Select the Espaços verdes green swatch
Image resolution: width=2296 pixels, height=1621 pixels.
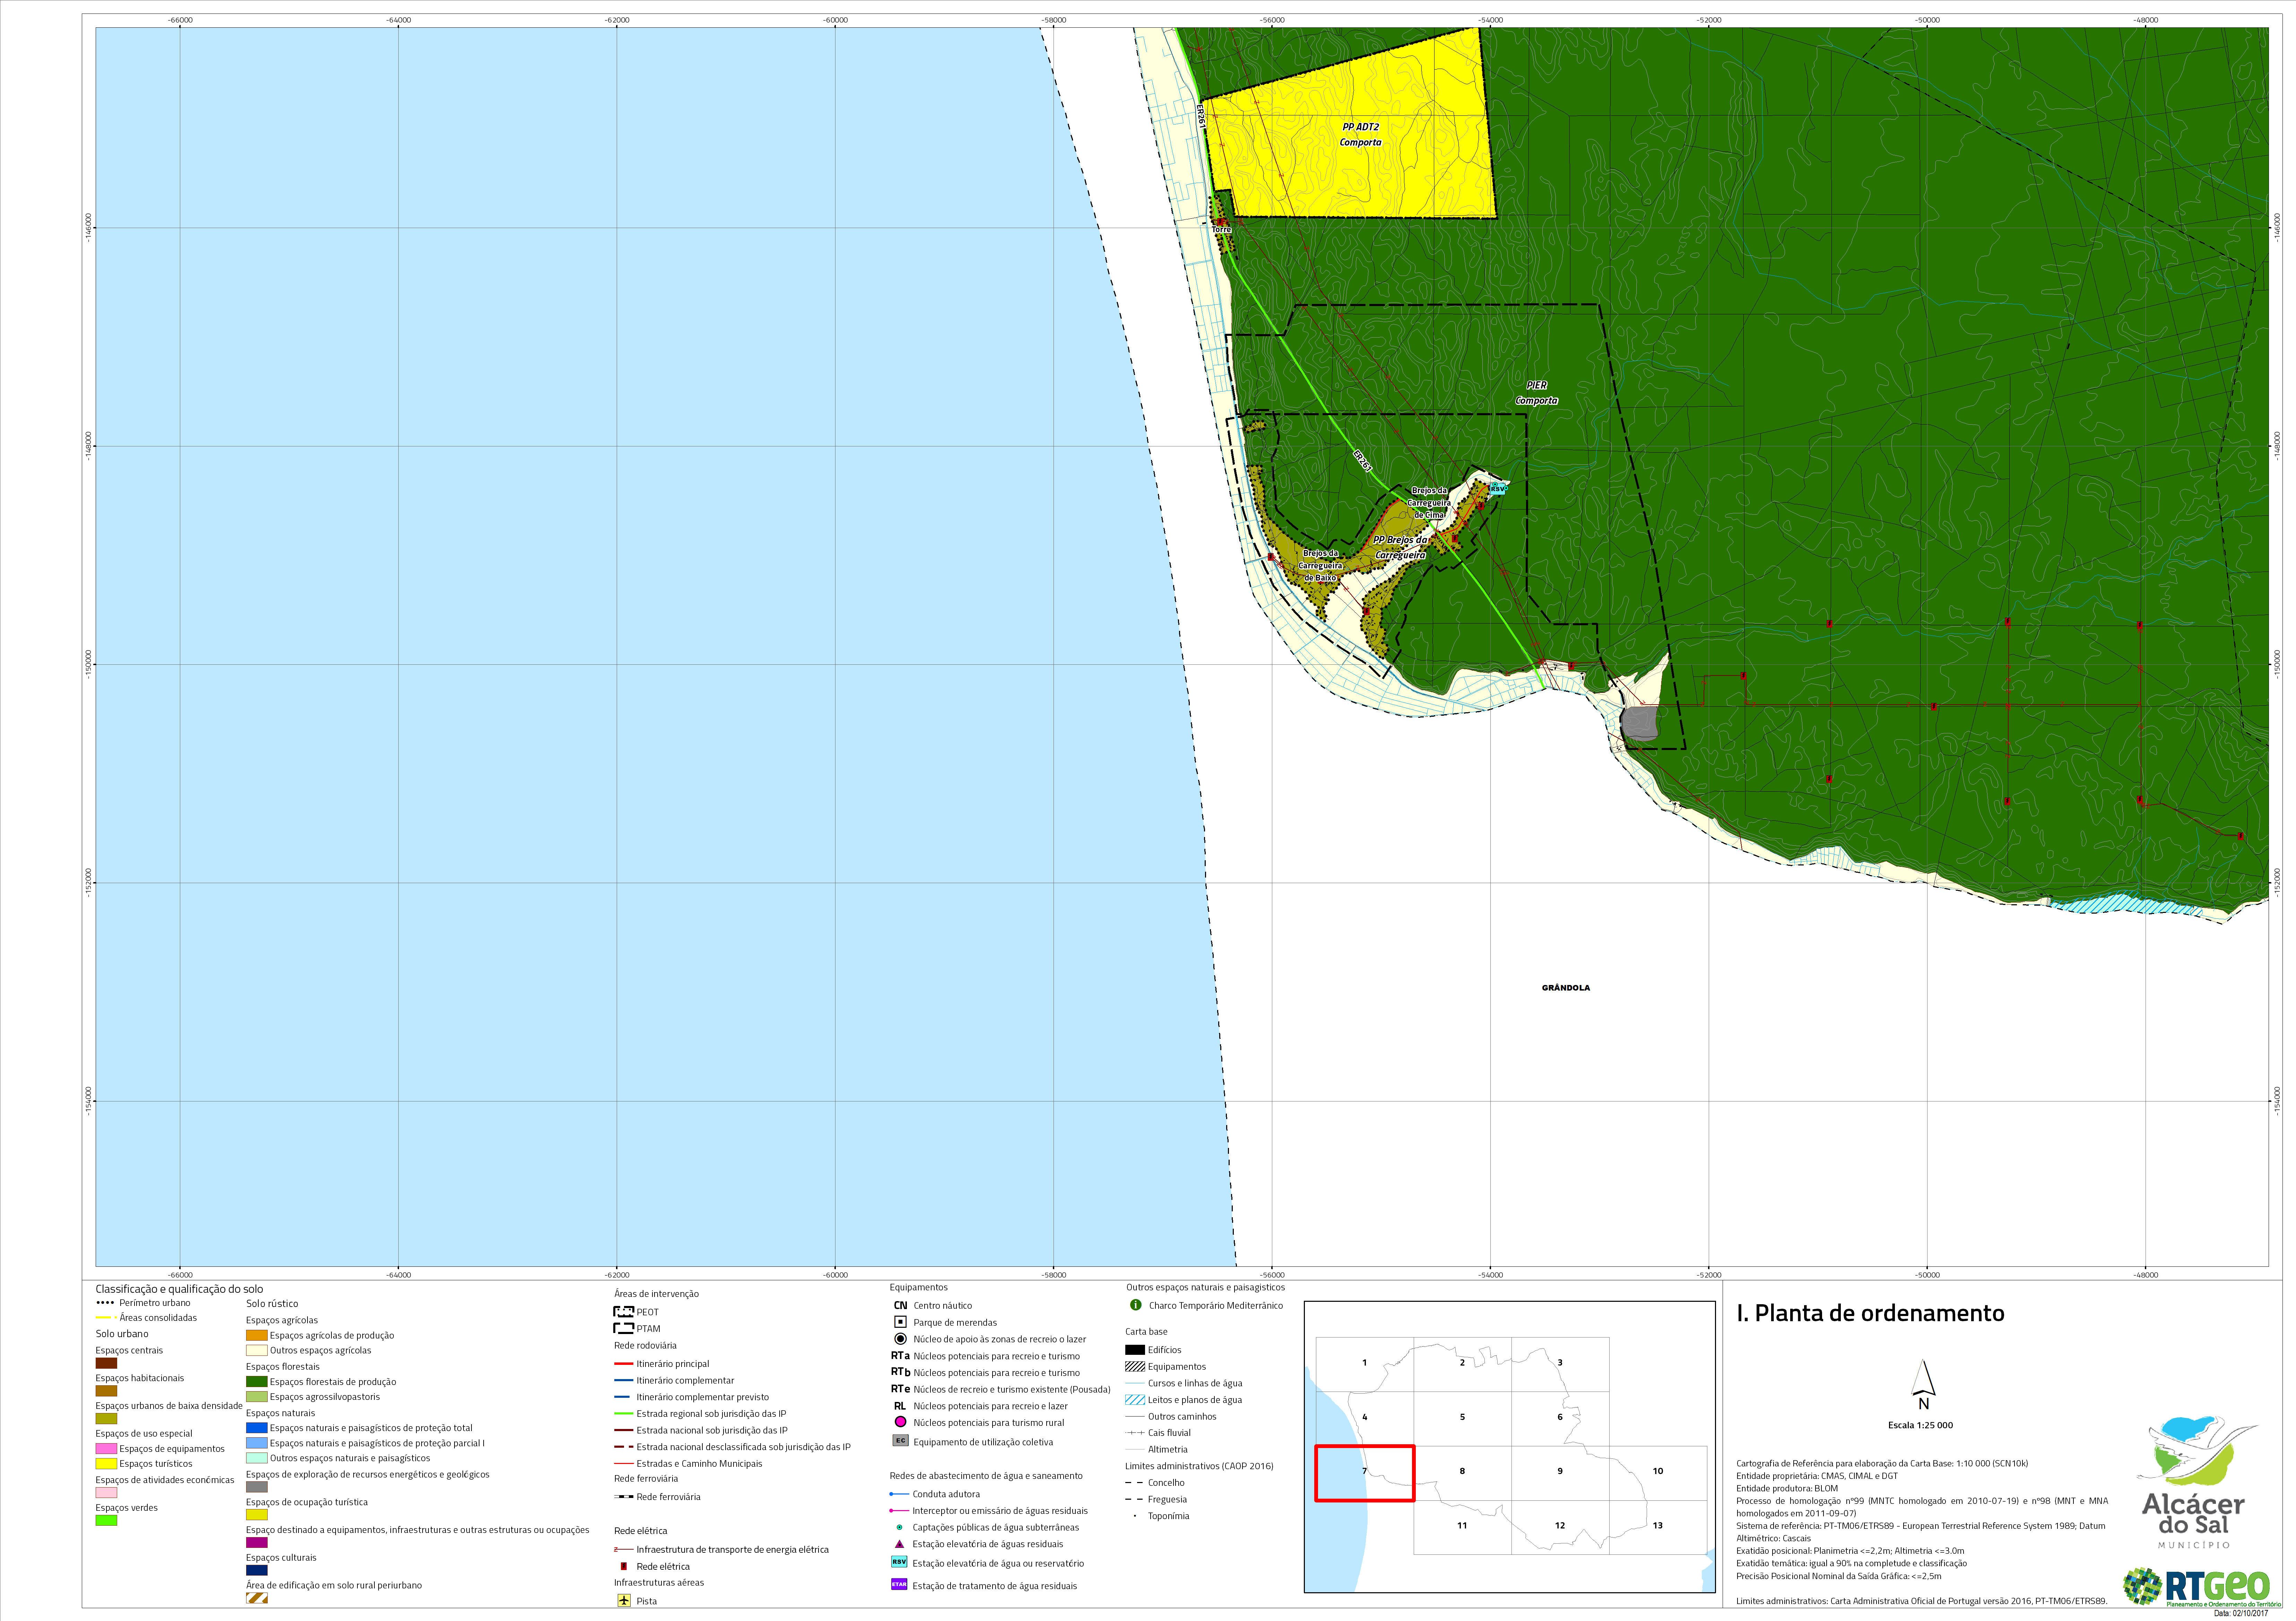[x=106, y=1520]
